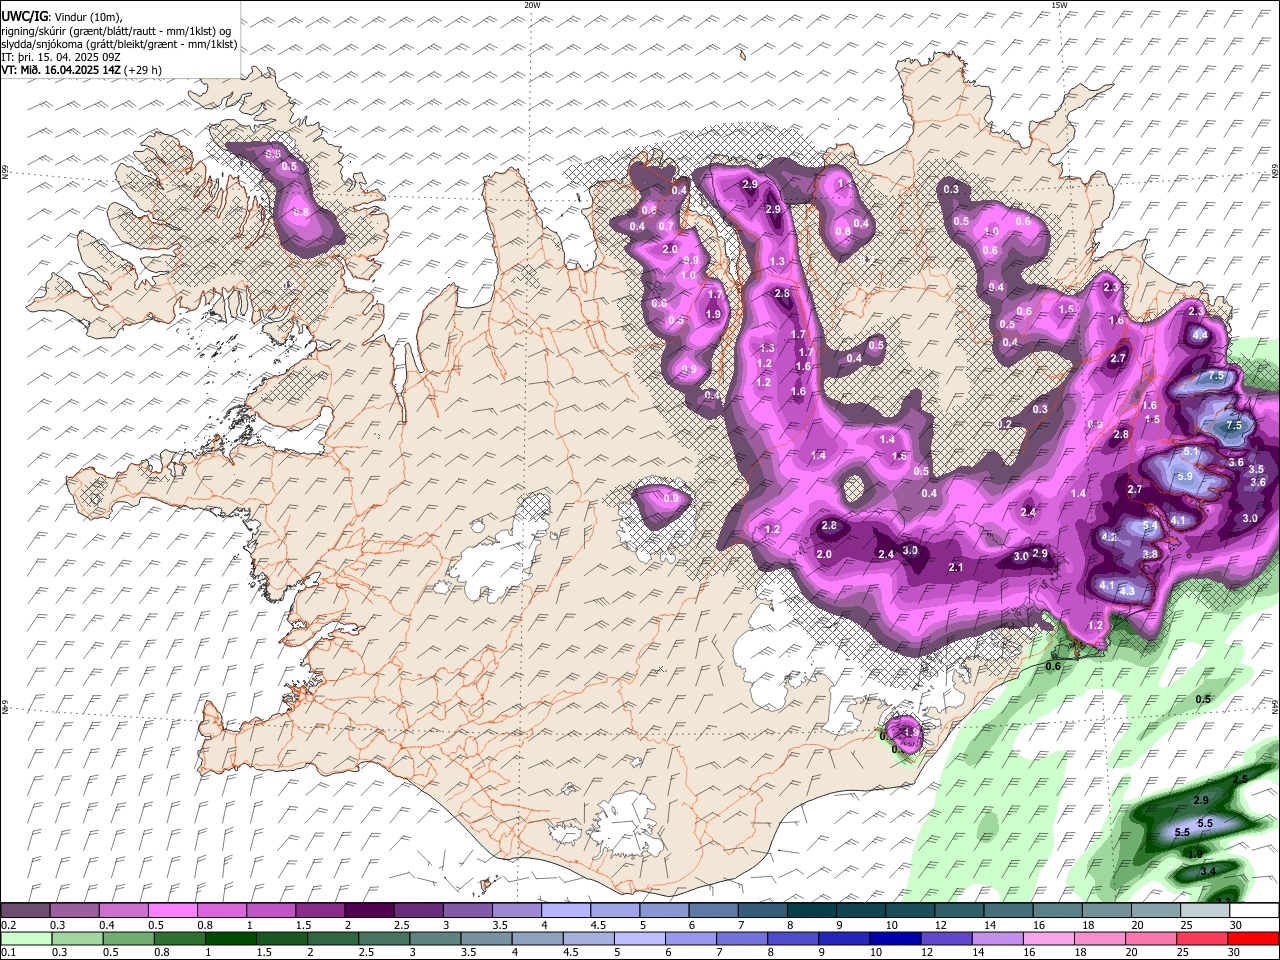Image resolution: width=1280 pixels, height=960 pixels.
Task: Click the 'rigning/skúrir' description line
Action: [115, 31]
